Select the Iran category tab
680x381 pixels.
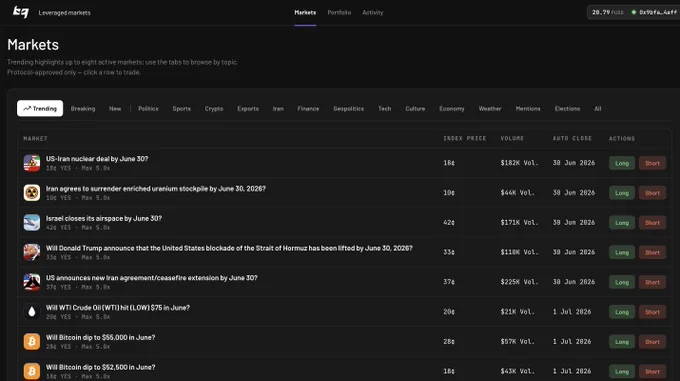[278, 108]
